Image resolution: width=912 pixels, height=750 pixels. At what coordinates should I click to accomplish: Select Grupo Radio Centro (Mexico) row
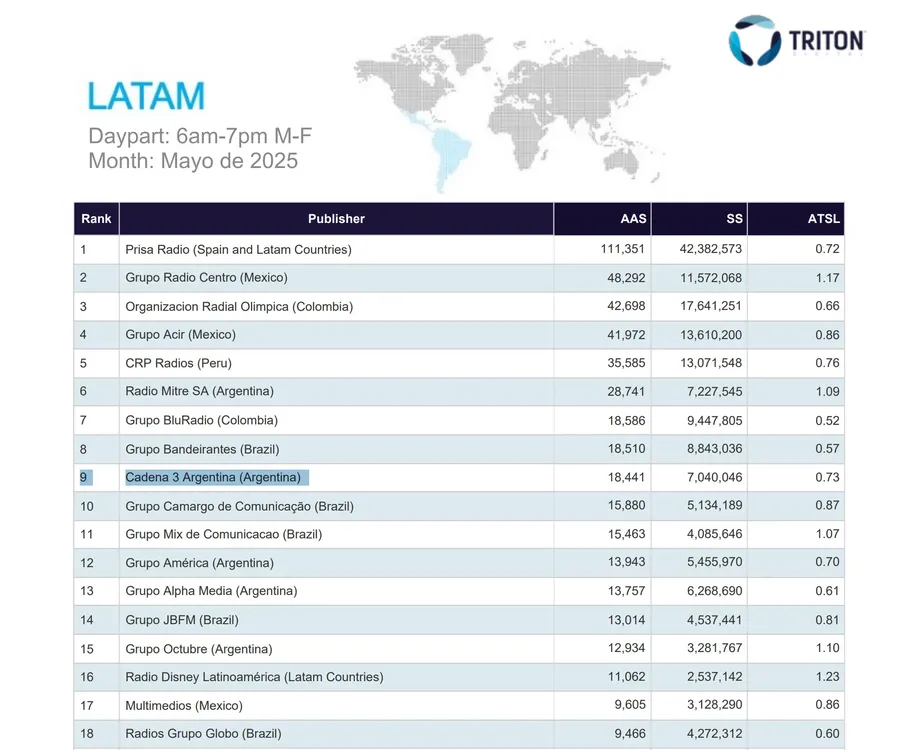coord(206,278)
